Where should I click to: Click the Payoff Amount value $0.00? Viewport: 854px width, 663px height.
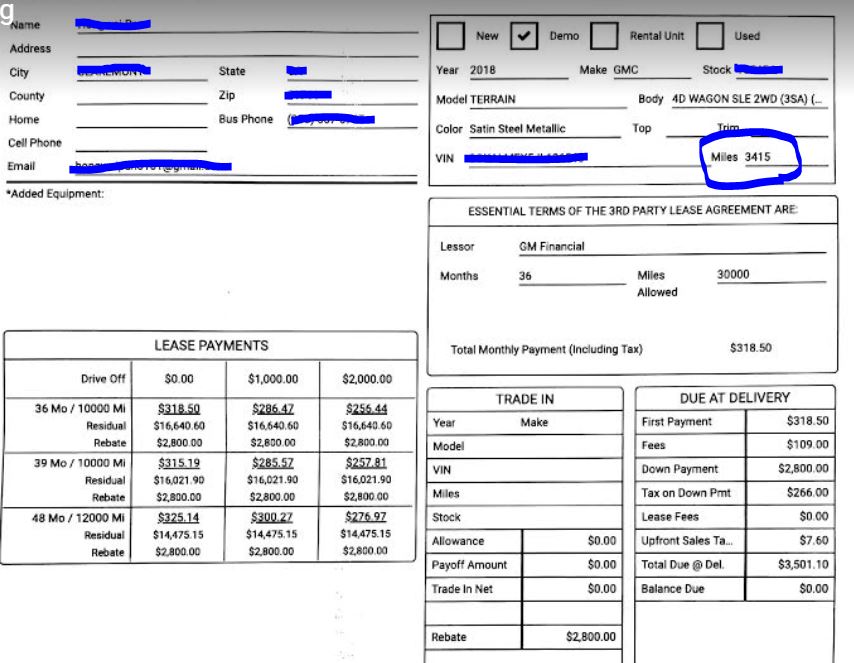[602, 565]
